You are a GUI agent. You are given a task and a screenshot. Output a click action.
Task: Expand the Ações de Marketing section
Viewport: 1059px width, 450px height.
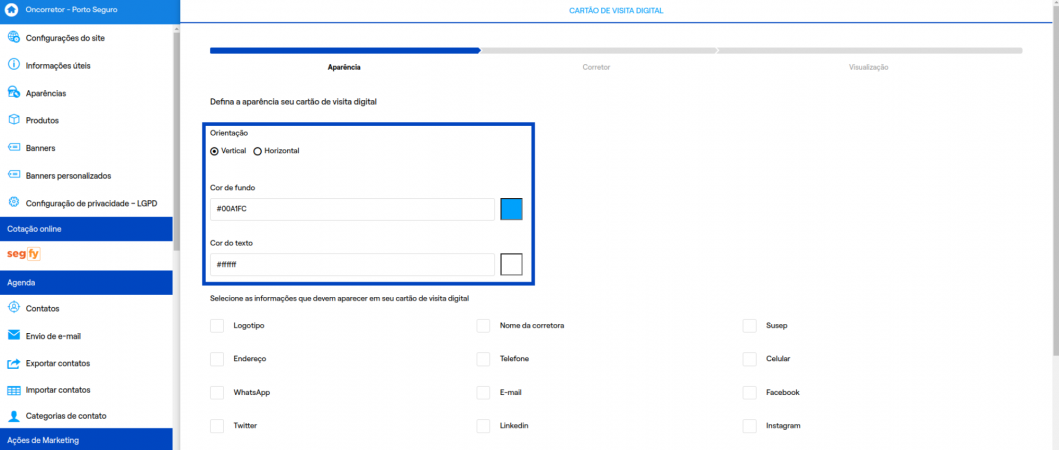point(86,440)
